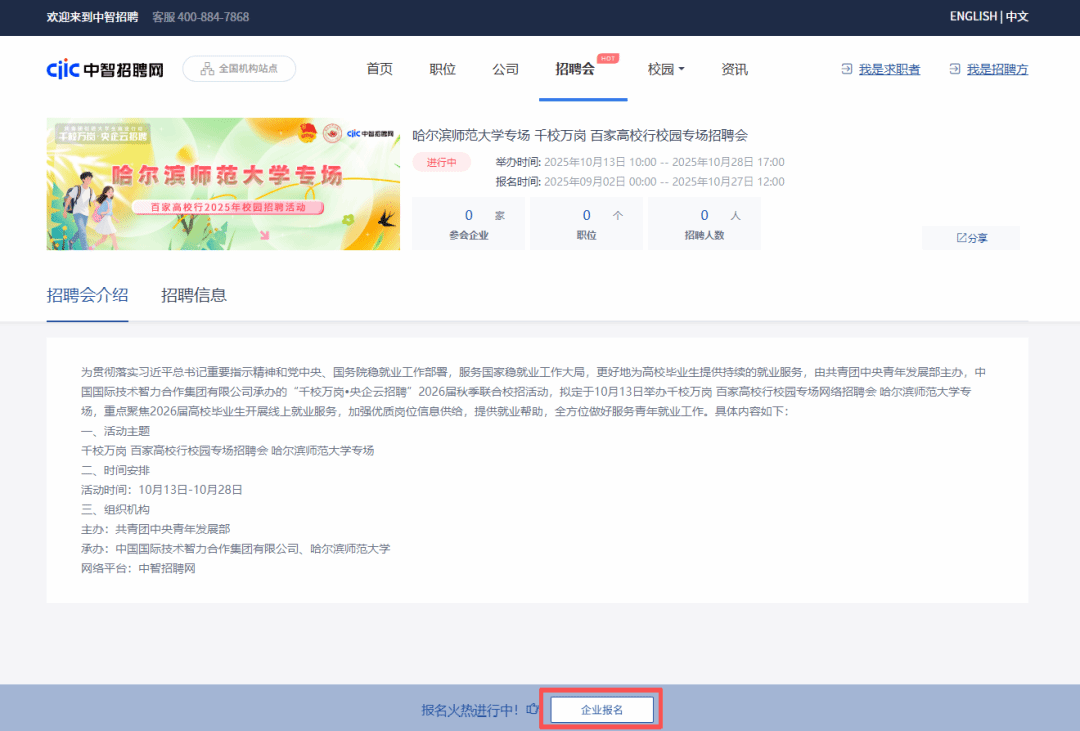Viewport: 1080px width, 731px height.
Task: Switch to the 招聘信息 tab
Action: click(x=194, y=295)
